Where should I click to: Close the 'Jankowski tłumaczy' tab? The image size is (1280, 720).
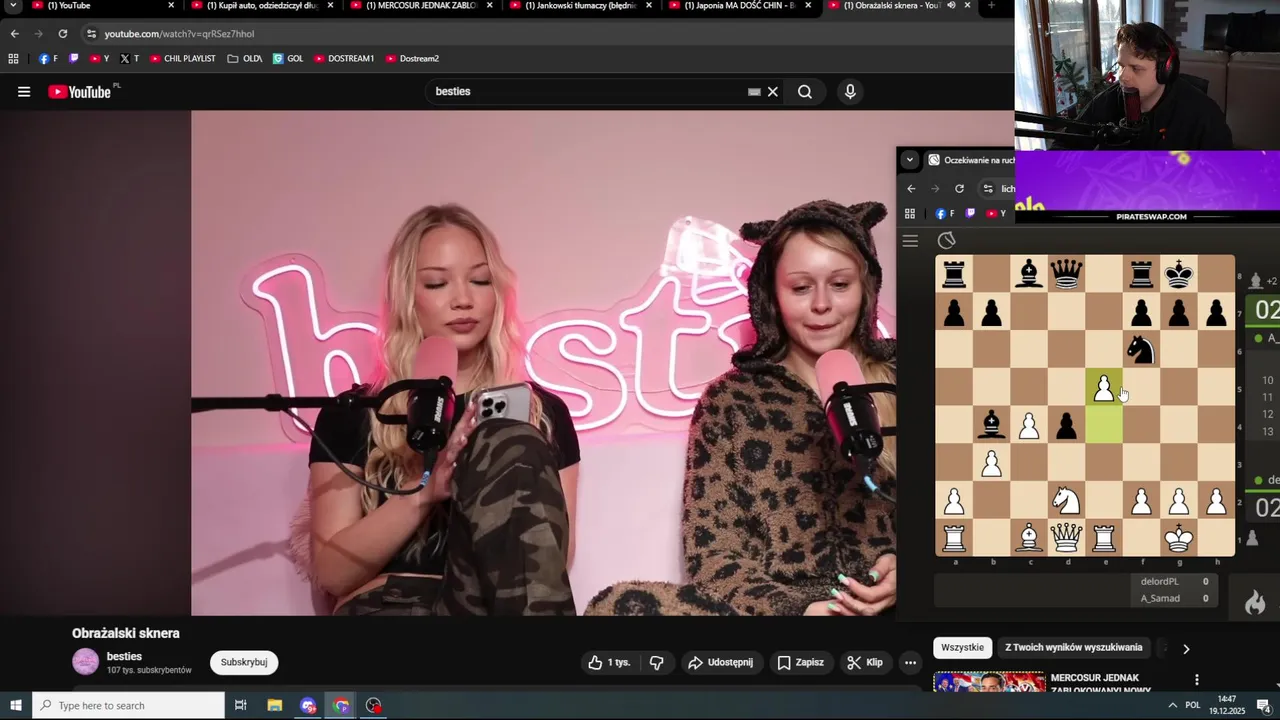(x=649, y=6)
